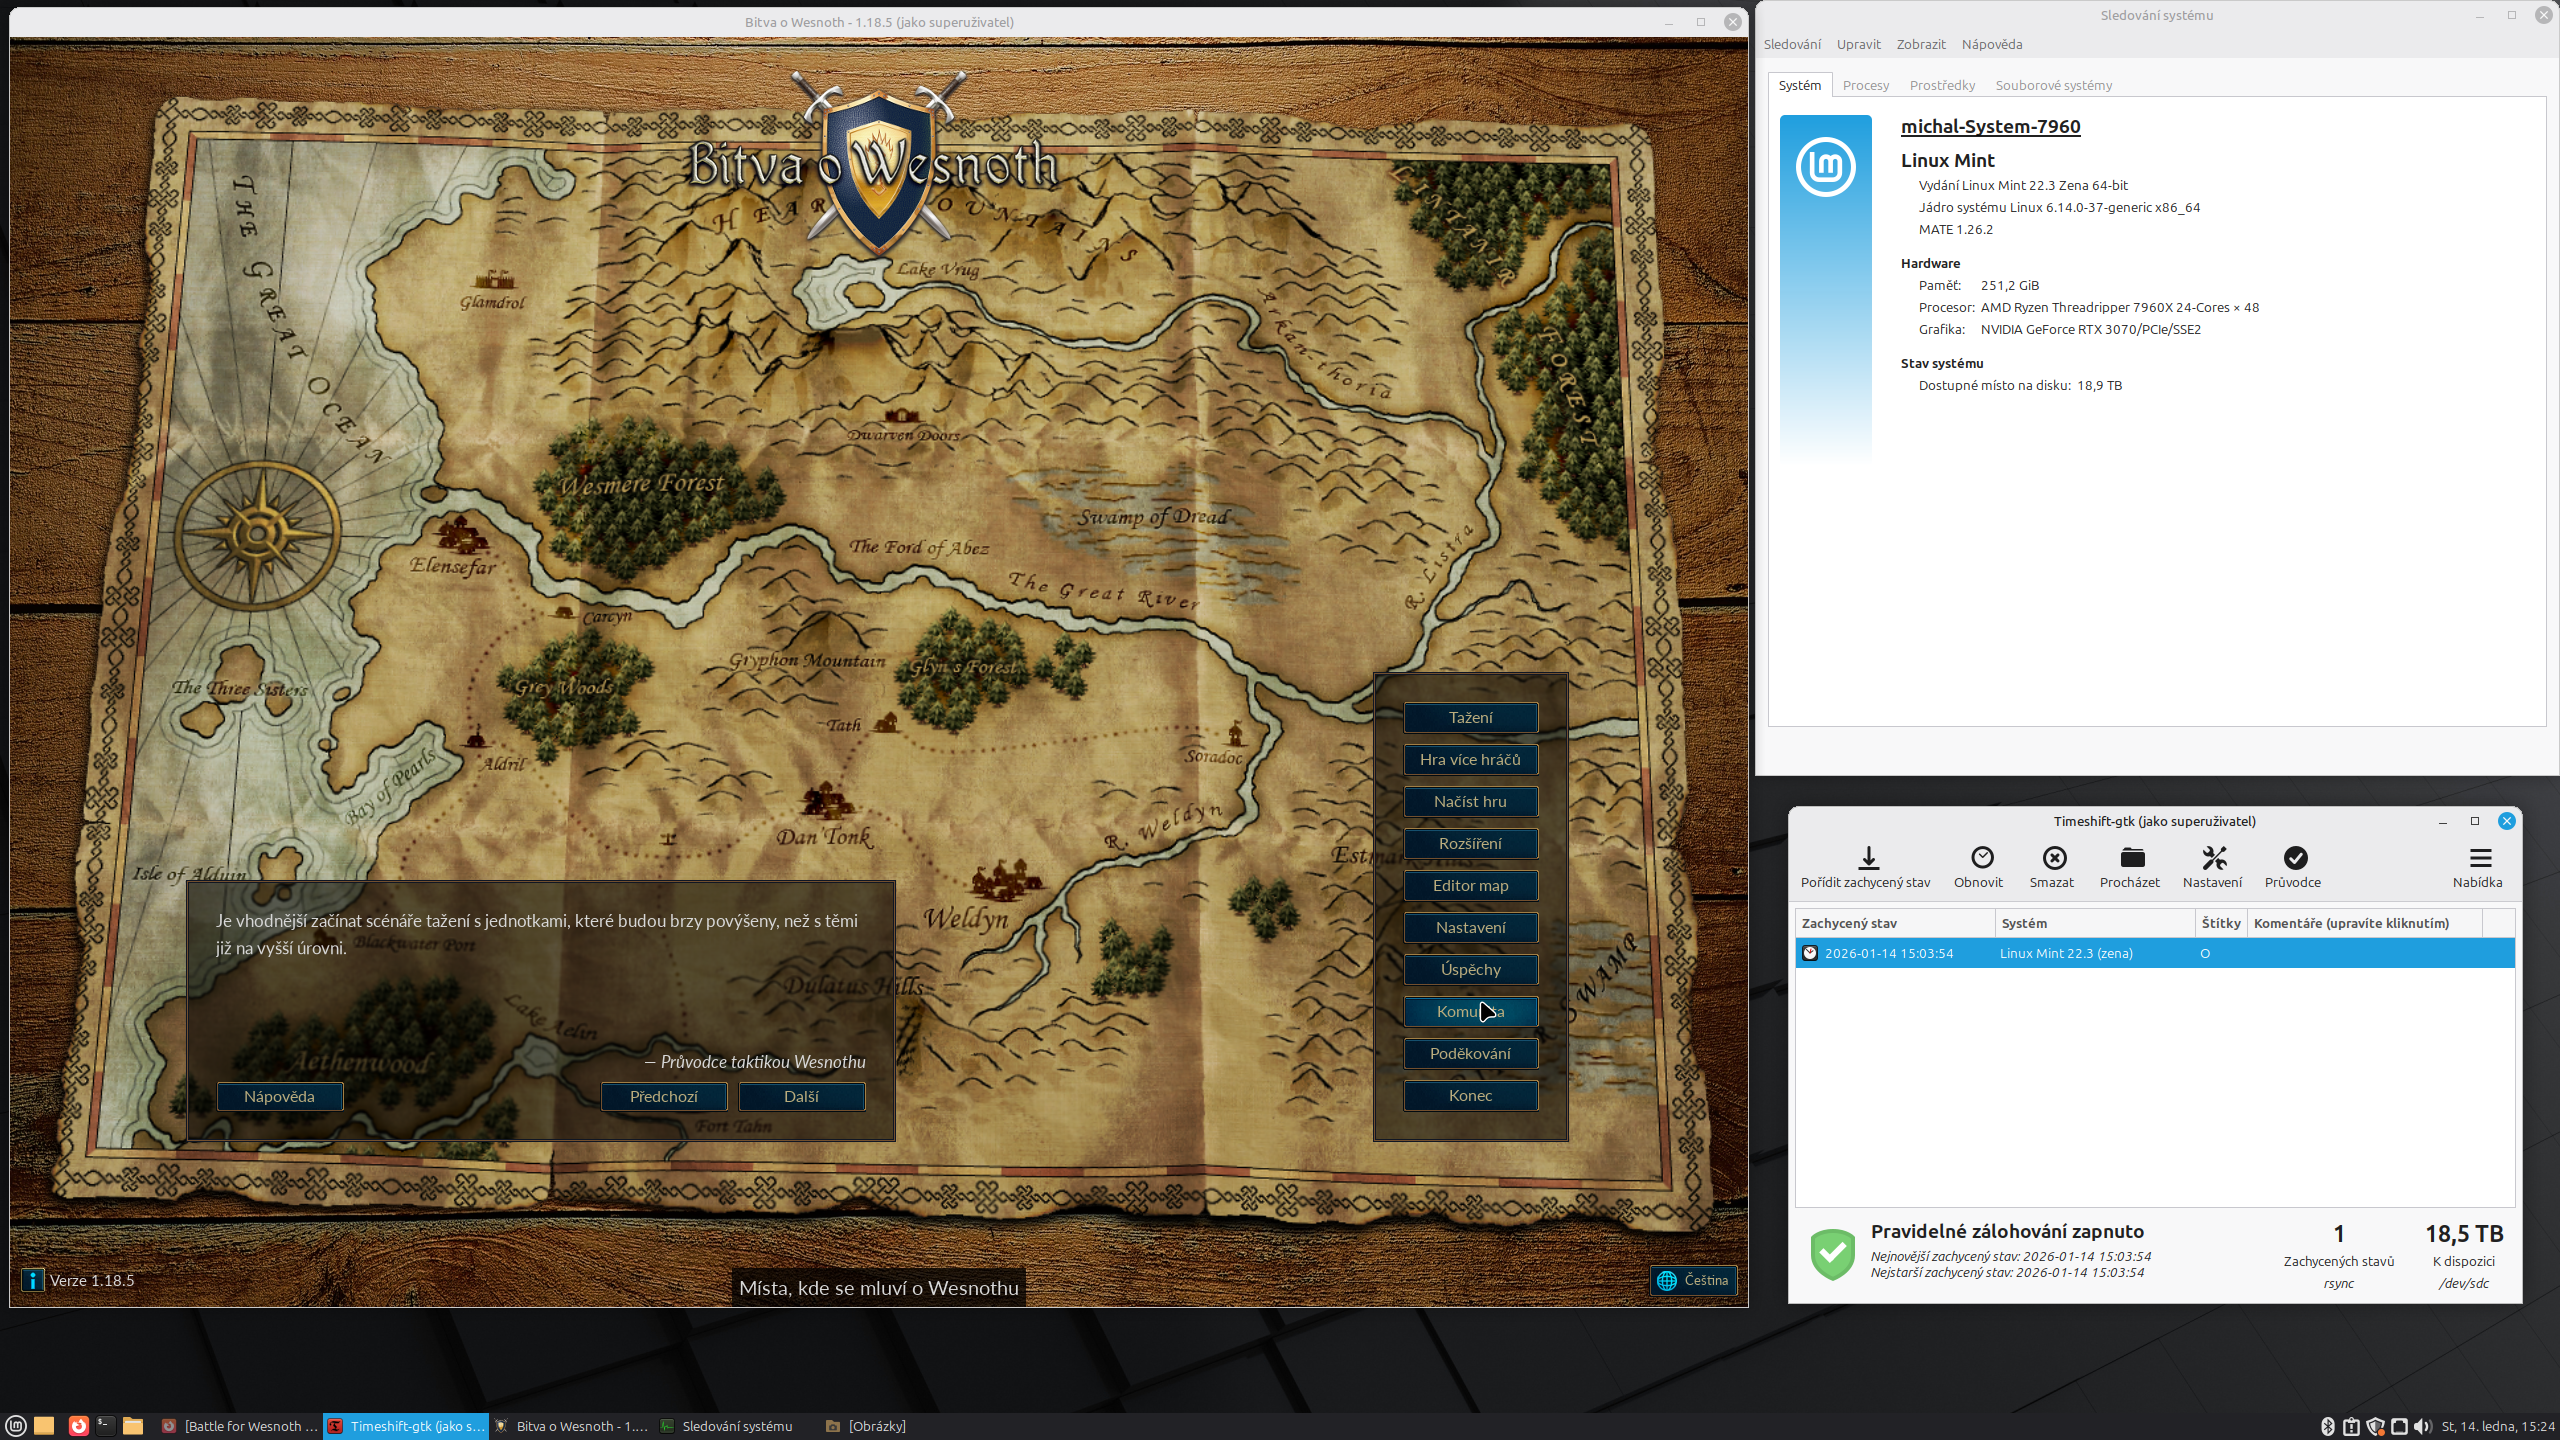
Task: Open Timeshift Nastavení tools icon
Action: [2213, 858]
